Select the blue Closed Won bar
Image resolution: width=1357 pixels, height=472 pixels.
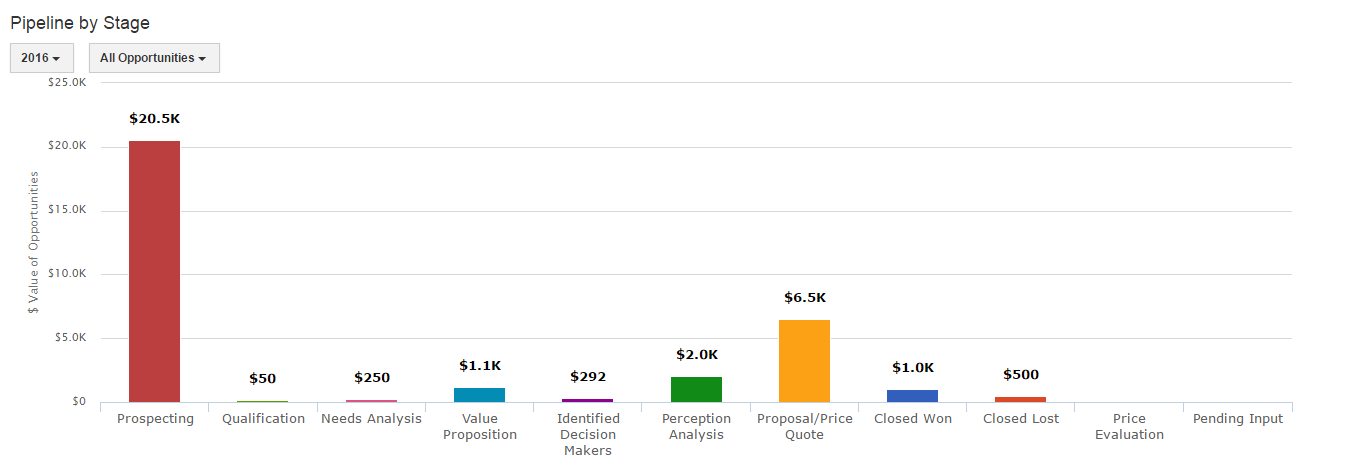click(x=912, y=396)
